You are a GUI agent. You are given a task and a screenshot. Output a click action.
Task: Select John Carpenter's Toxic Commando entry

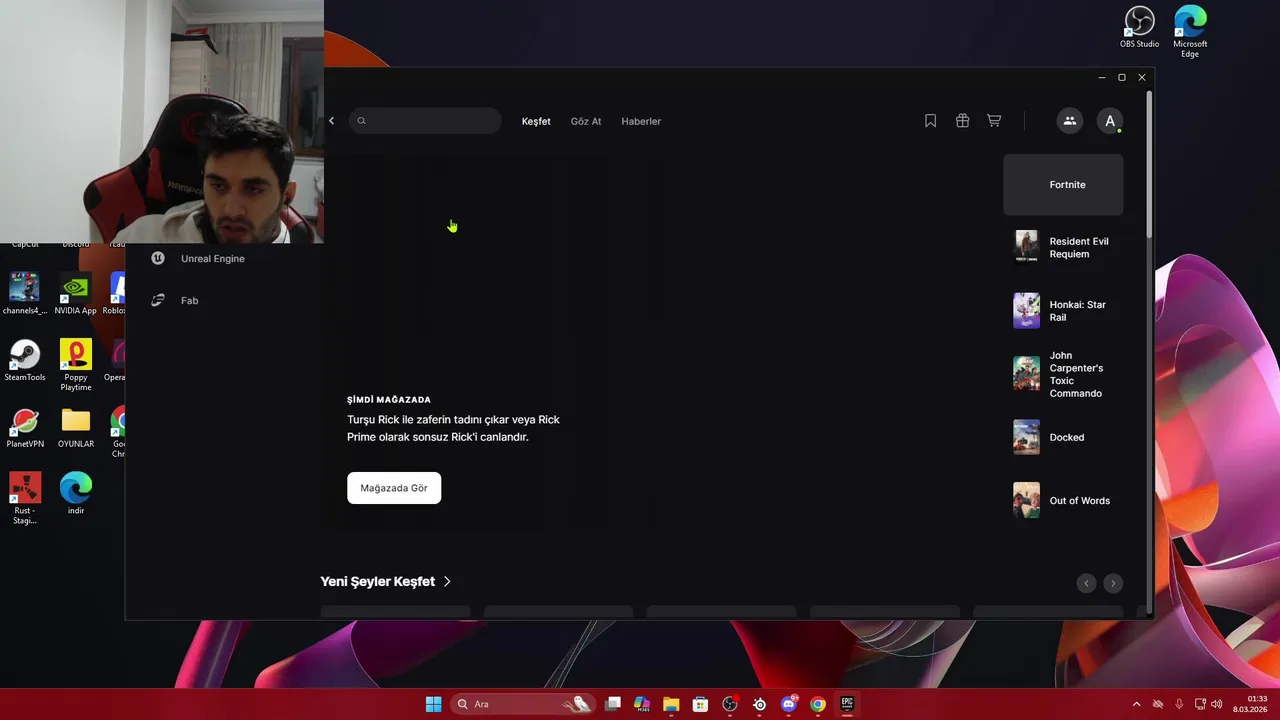[x=1063, y=374]
